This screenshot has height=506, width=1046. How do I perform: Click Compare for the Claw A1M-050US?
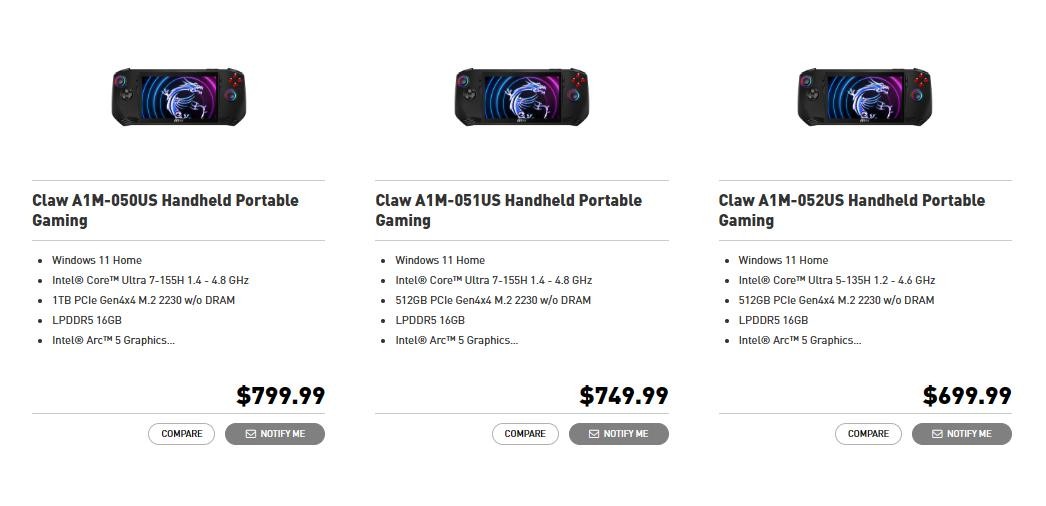pyautogui.click(x=181, y=434)
